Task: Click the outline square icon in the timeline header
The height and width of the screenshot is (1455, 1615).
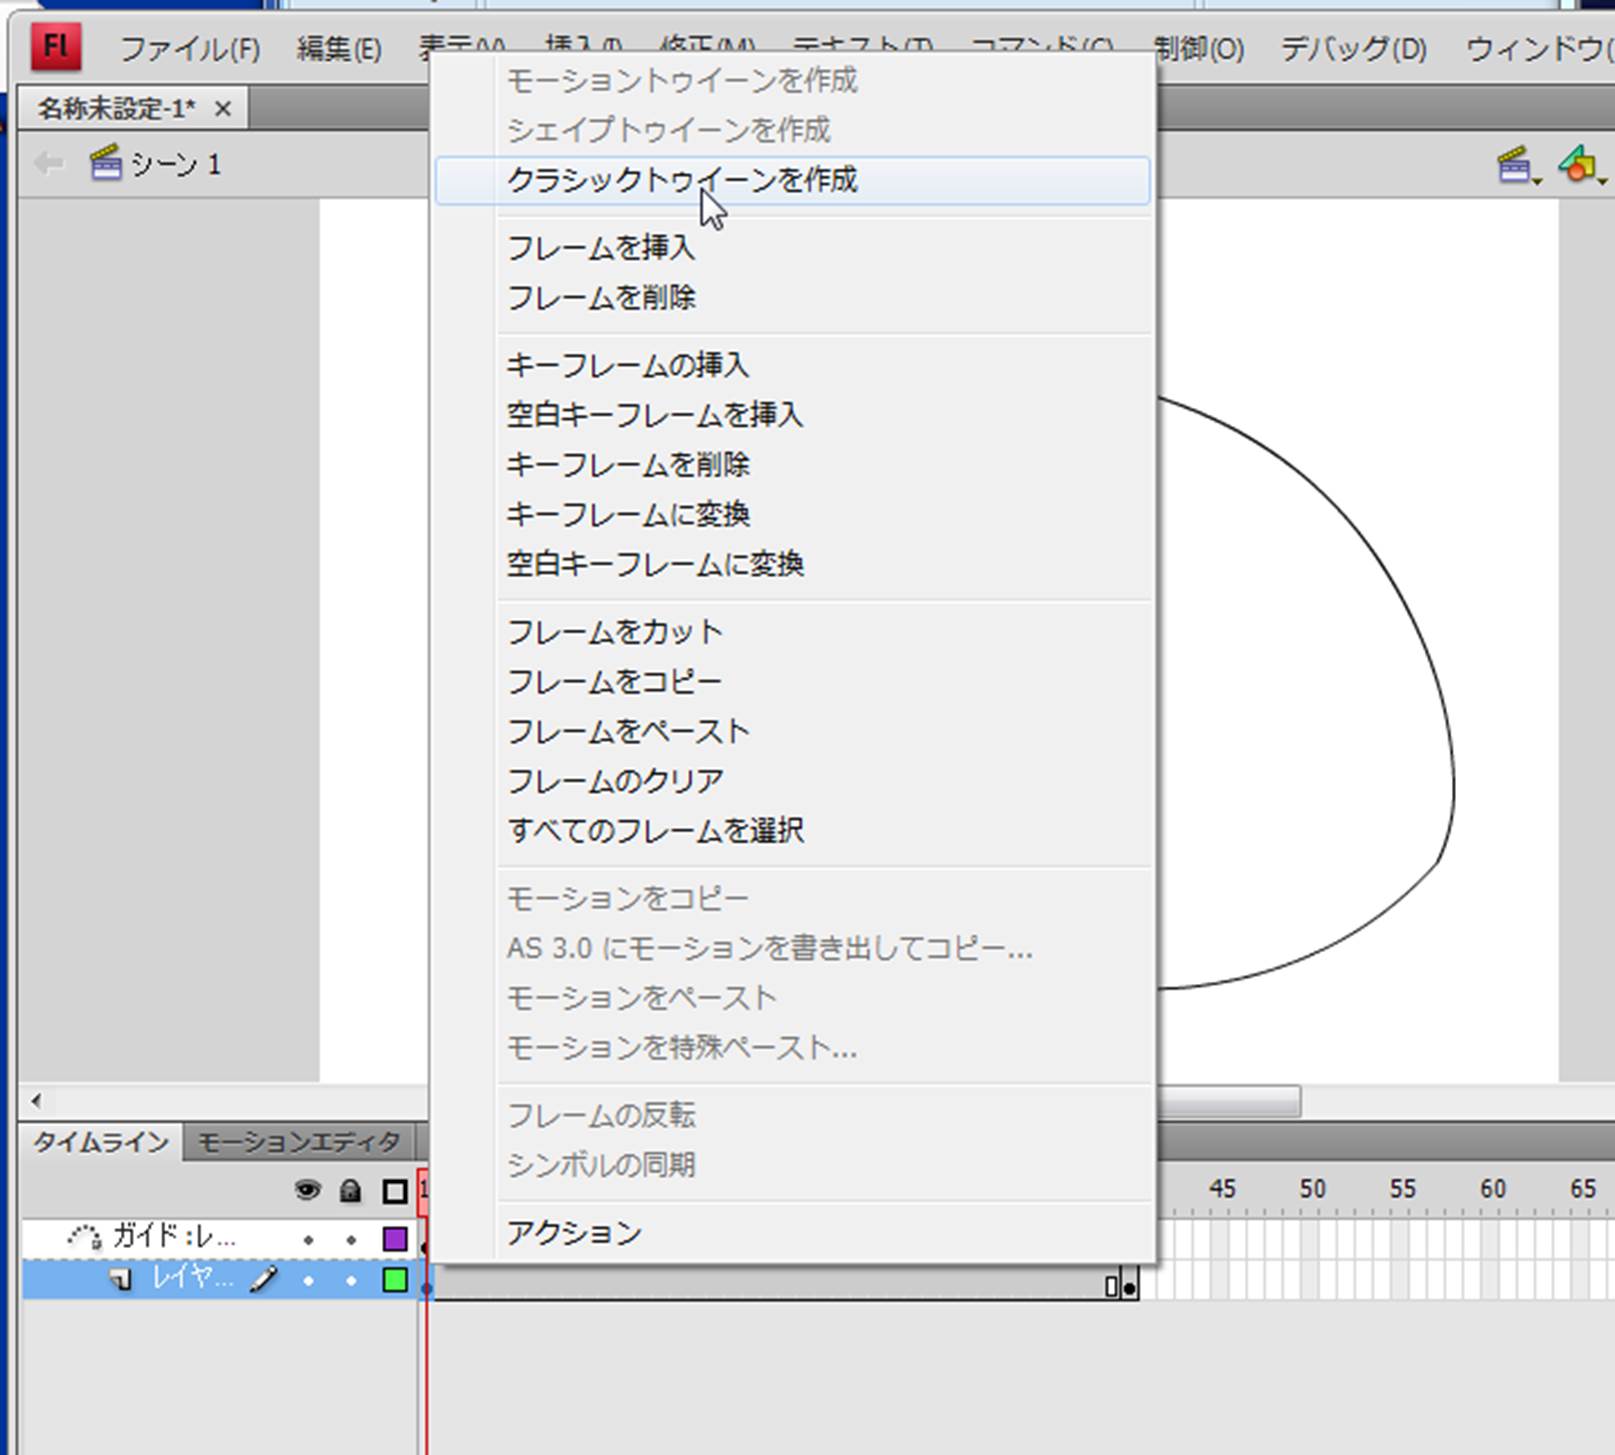Action: pos(395,1191)
